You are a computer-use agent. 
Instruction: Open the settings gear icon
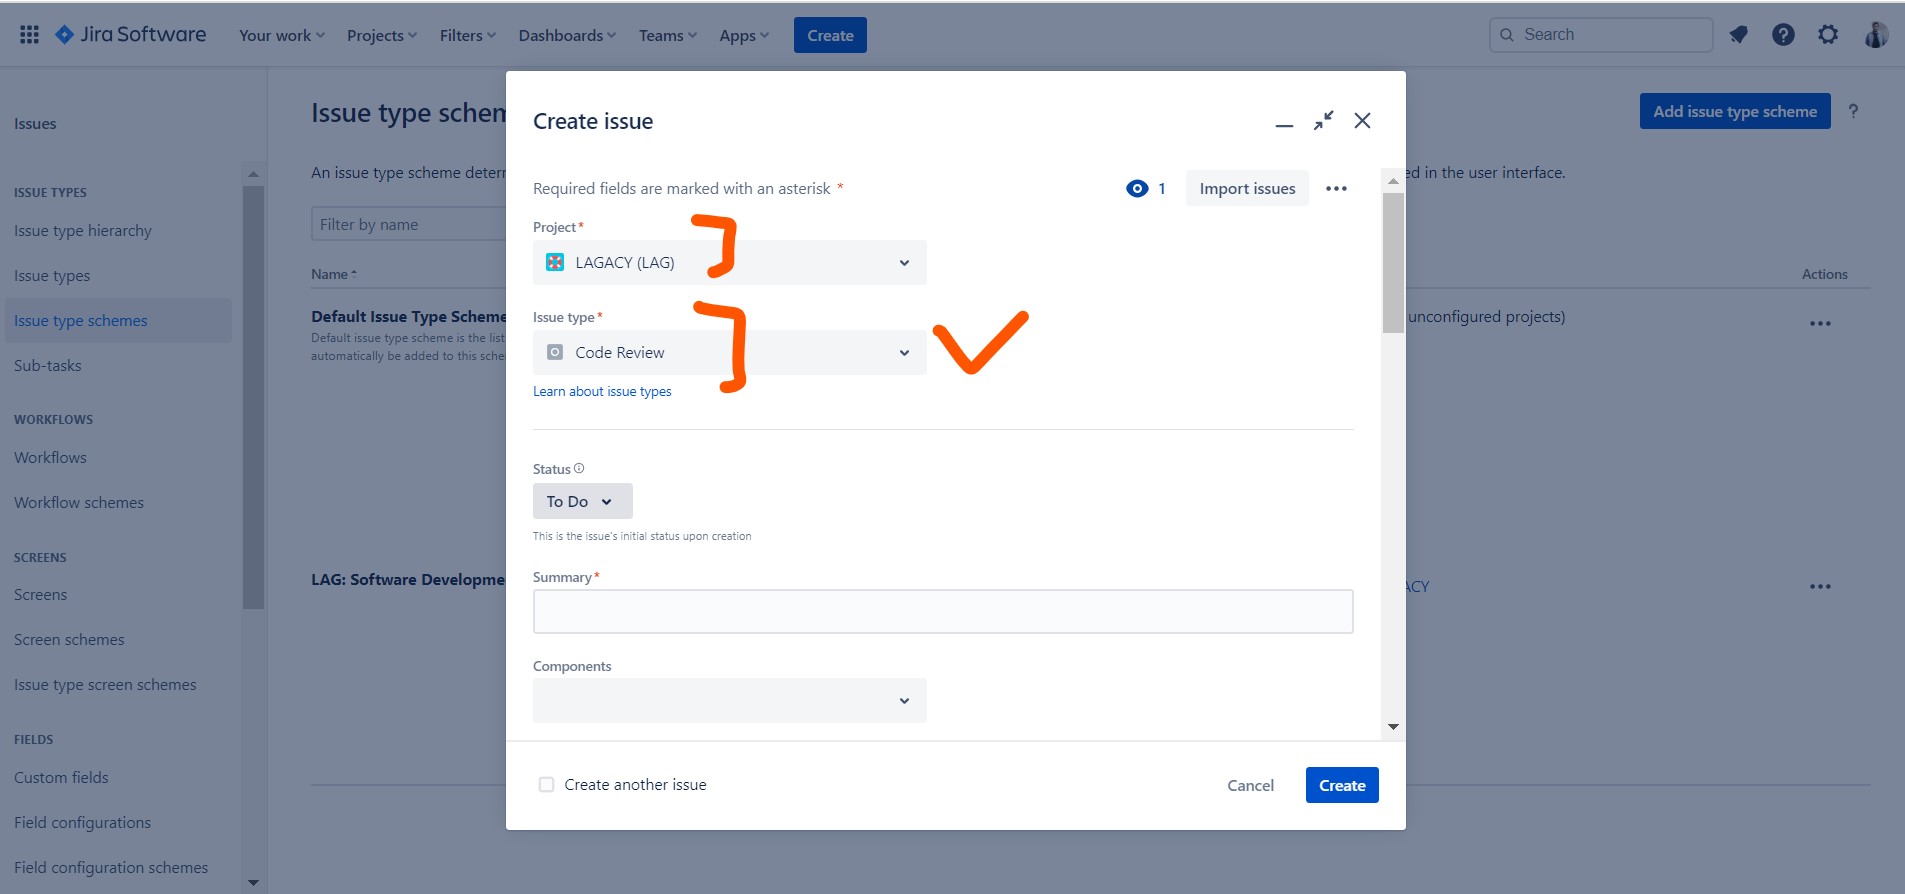pyautogui.click(x=1828, y=35)
